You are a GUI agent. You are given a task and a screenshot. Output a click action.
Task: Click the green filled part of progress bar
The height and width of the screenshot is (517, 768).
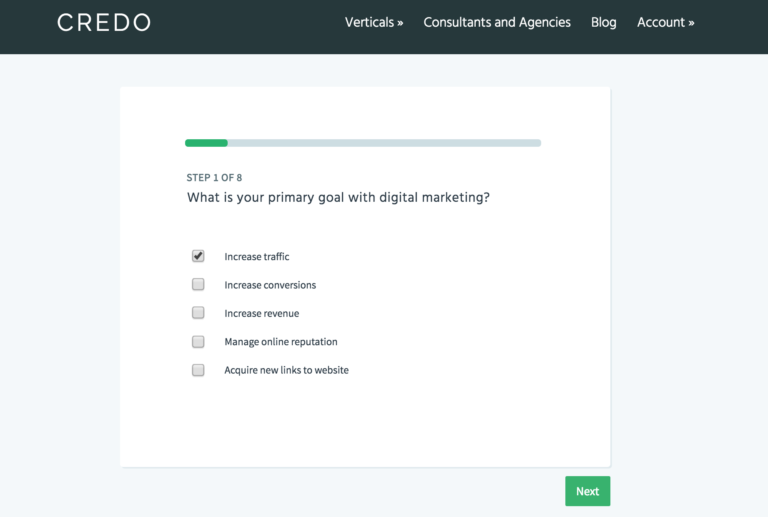coord(206,143)
